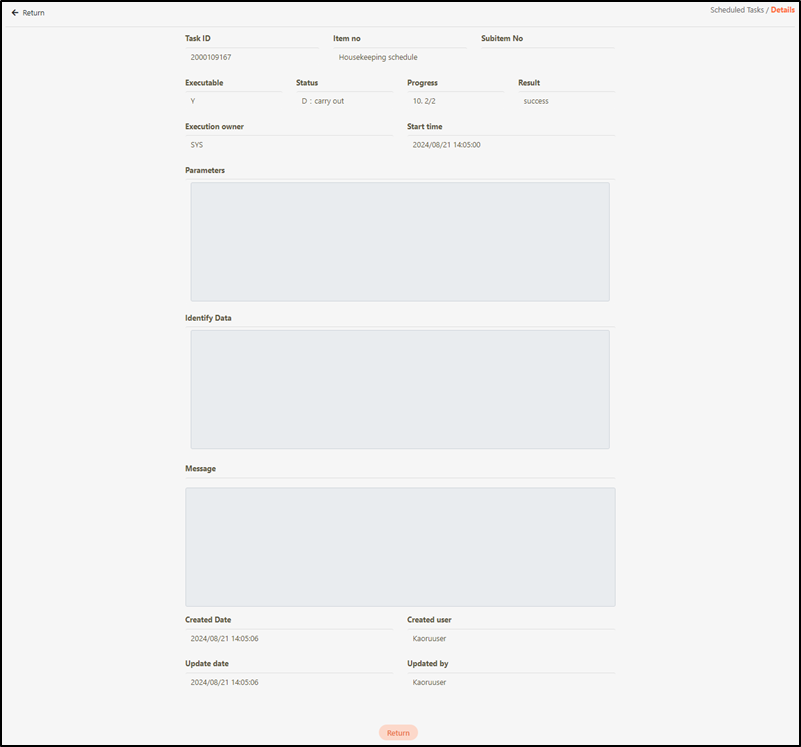Select the Status field showing D : carry out
Image resolution: width=801 pixels, height=747 pixels.
345,101
